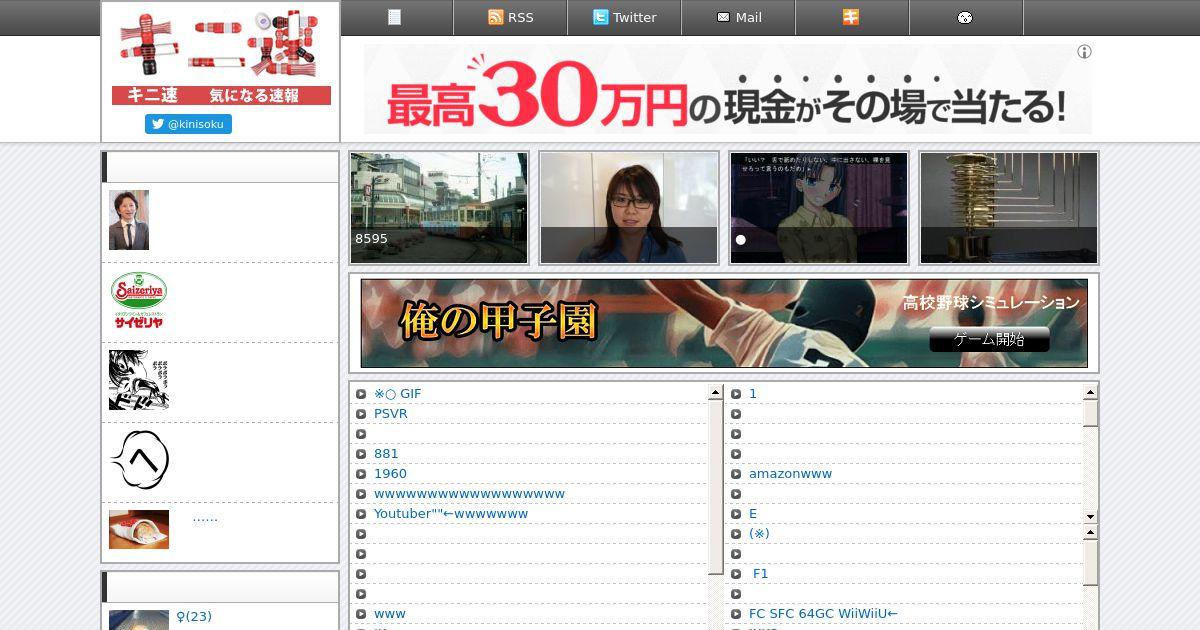Open the 30万円 cash prize ad banner

727,89
